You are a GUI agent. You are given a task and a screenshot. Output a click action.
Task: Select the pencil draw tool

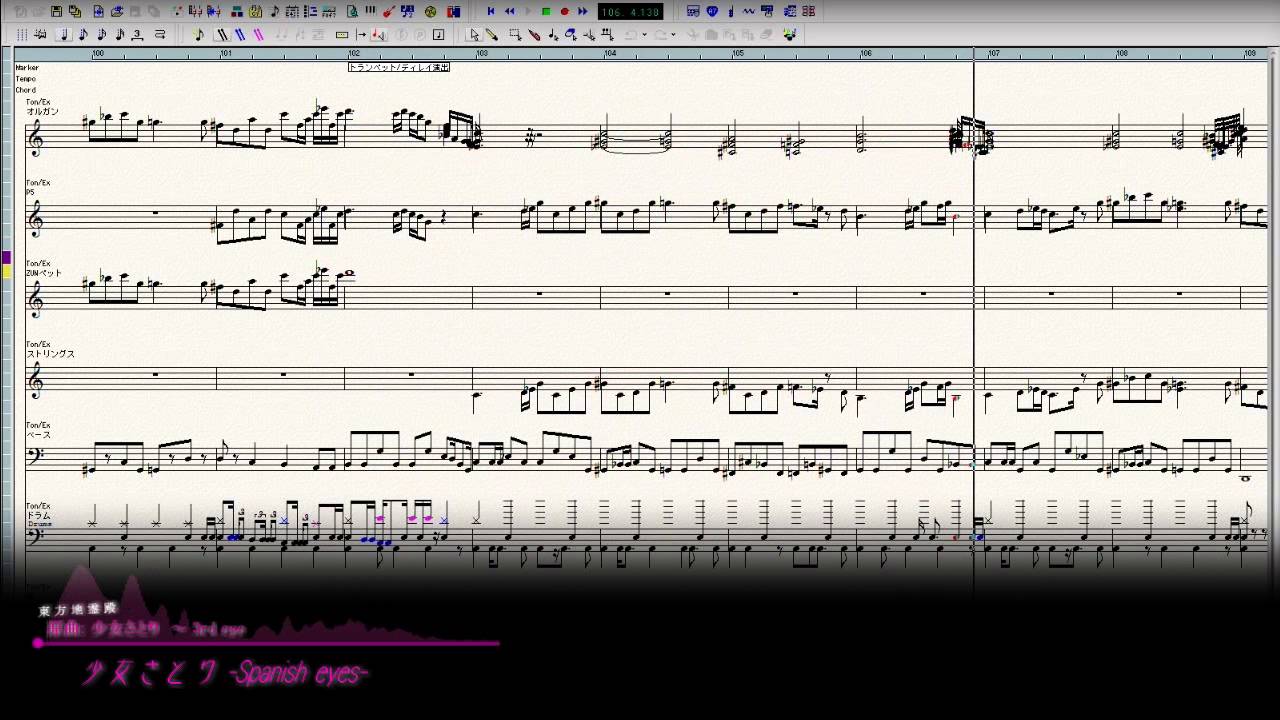coord(492,34)
